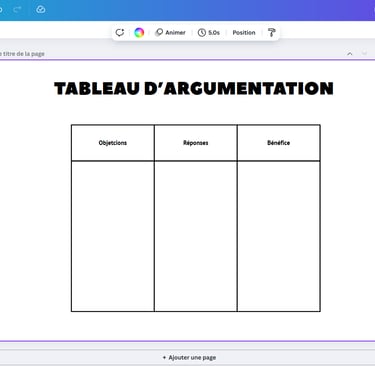Click the cloud save status icon

pyautogui.click(x=41, y=9)
